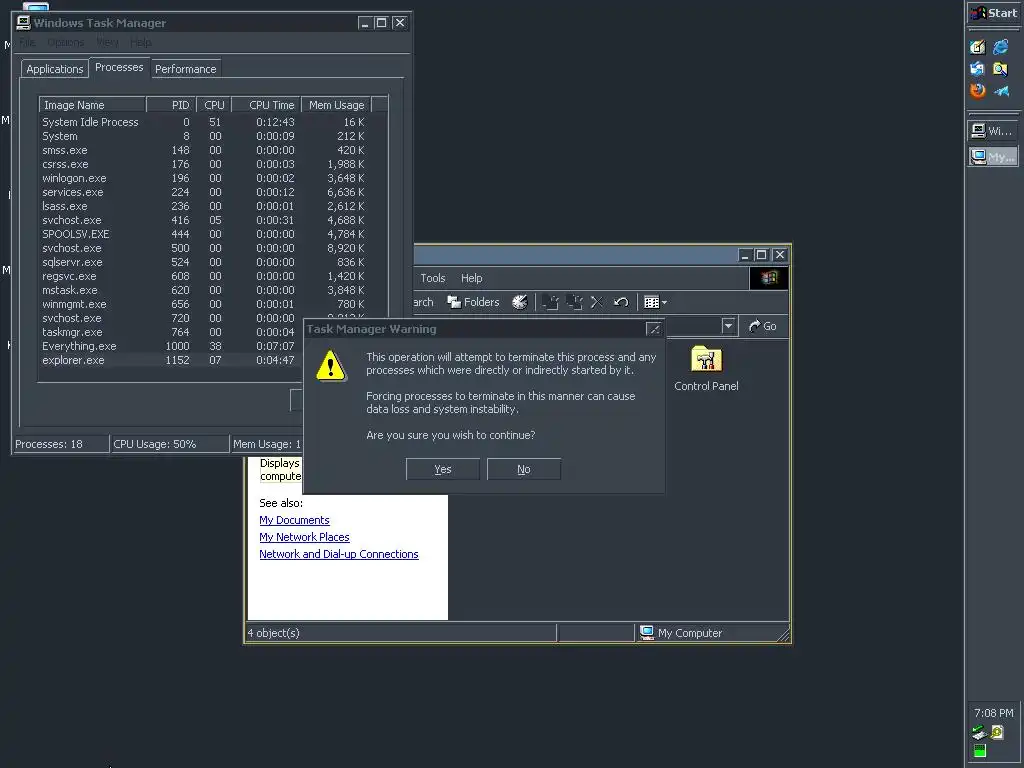The height and width of the screenshot is (768, 1024).
Task: Confirm termination with the Yes button
Action: pos(443,469)
